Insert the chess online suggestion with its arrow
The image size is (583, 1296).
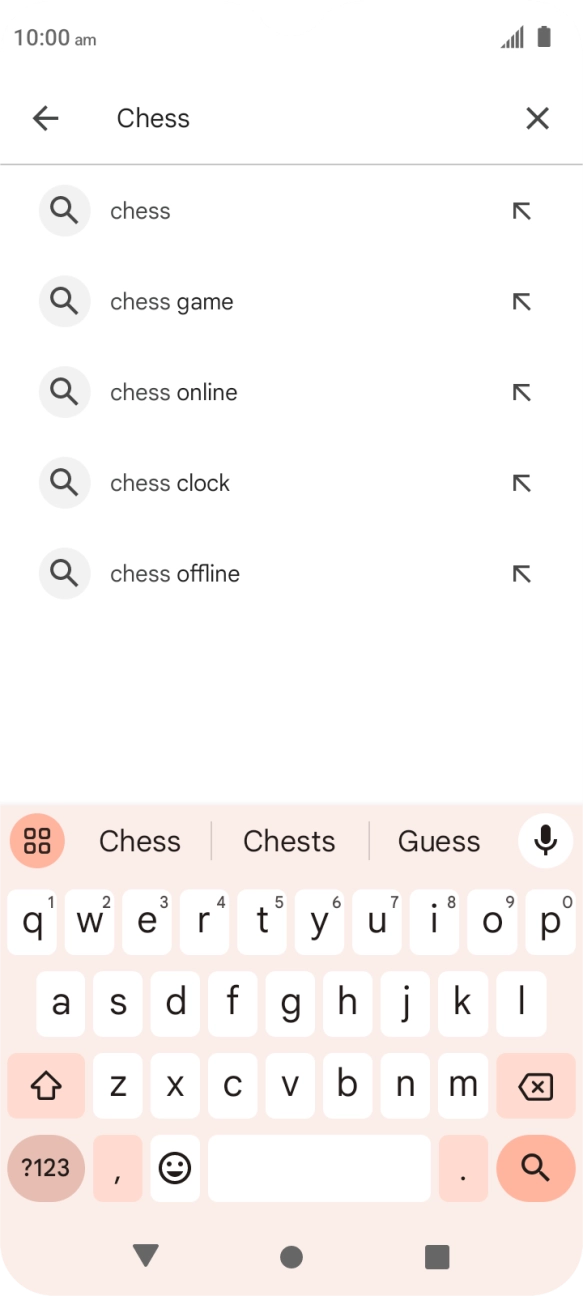pyautogui.click(x=521, y=392)
